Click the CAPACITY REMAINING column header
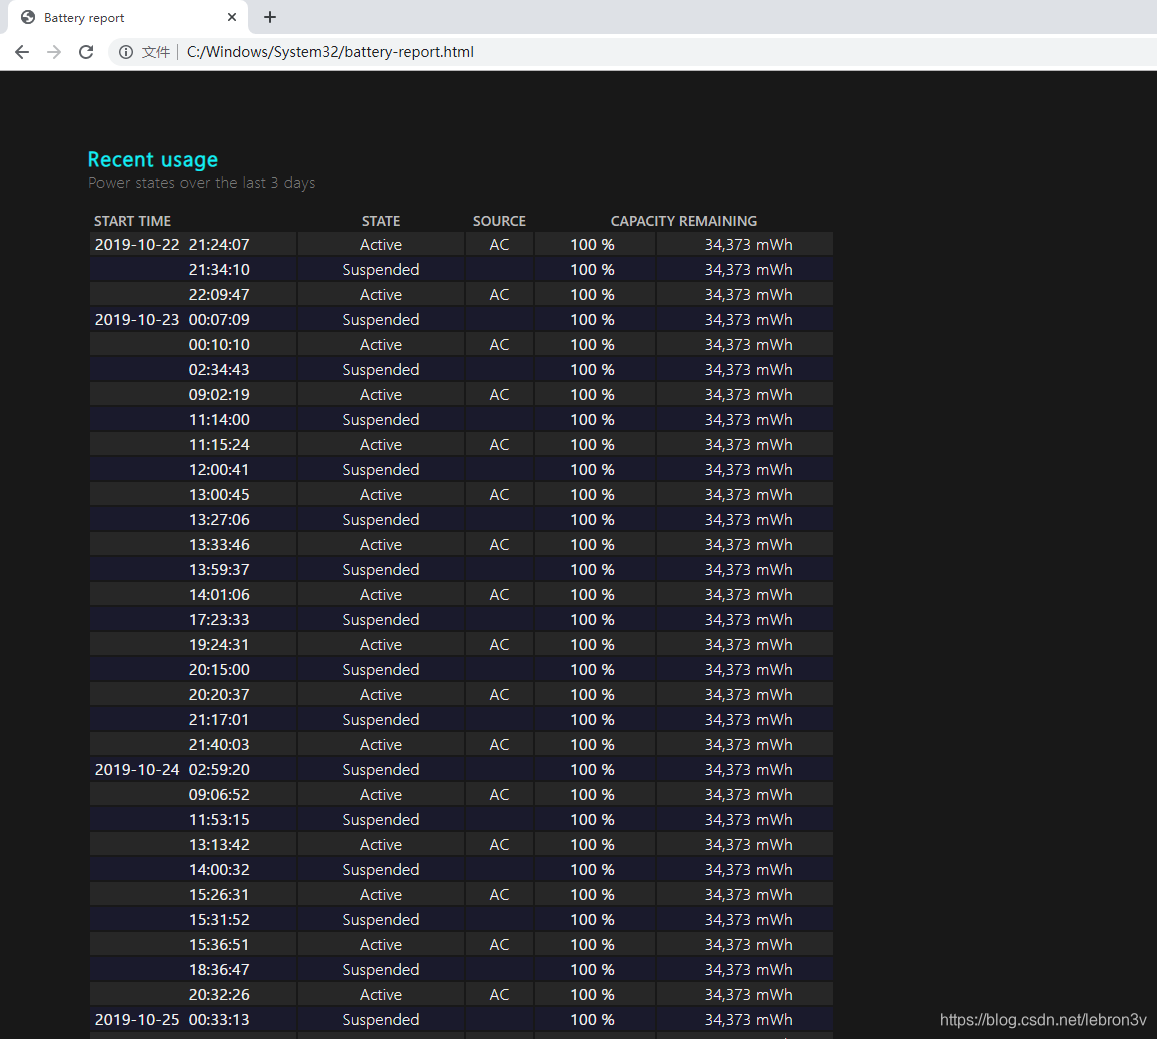 (x=684, y=221)
